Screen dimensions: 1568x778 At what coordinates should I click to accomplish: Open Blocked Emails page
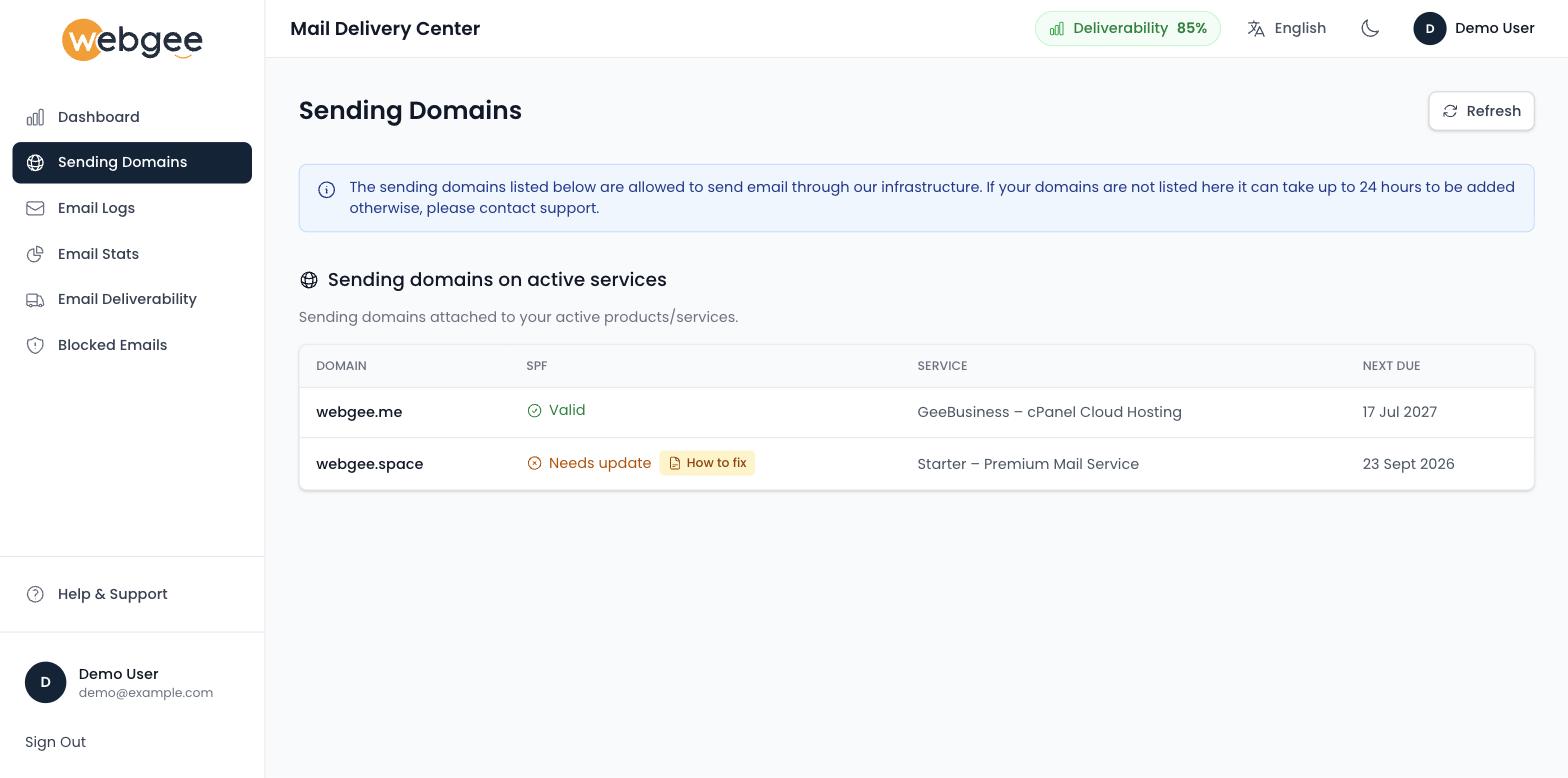132,345
